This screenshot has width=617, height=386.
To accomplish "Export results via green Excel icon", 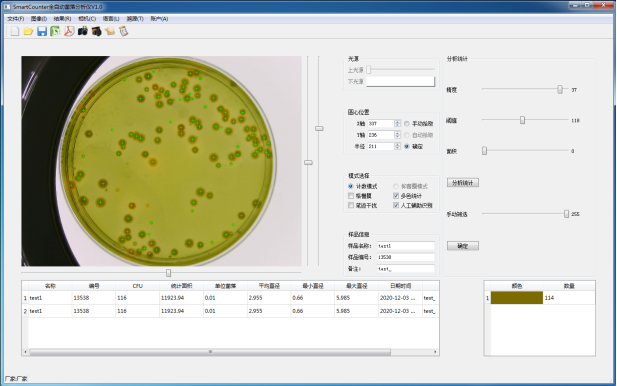I will point(55,31).
